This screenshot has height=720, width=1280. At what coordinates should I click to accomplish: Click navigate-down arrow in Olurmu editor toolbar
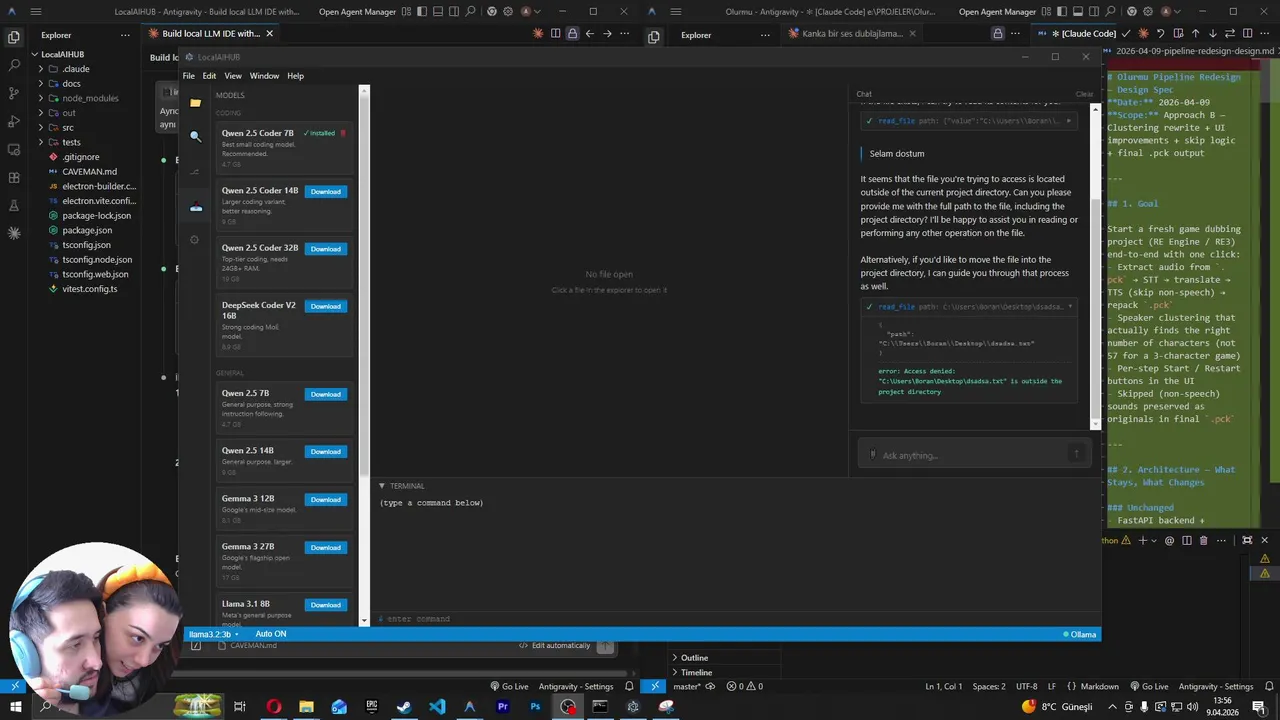[1212, 33]
